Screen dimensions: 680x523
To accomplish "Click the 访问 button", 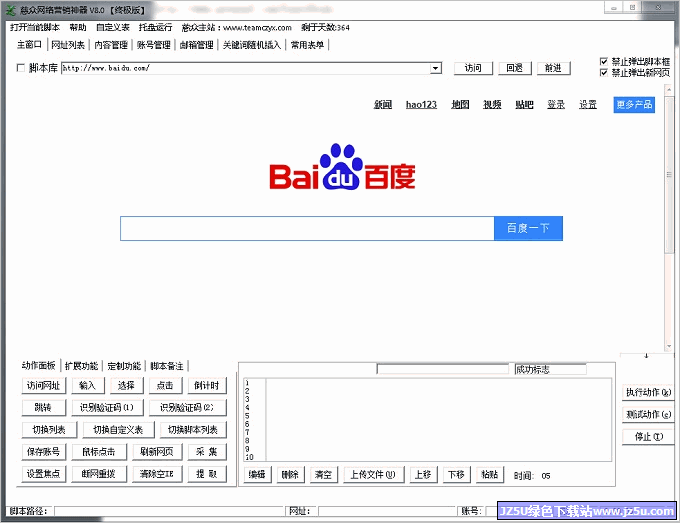I will [x=473, y=68].
